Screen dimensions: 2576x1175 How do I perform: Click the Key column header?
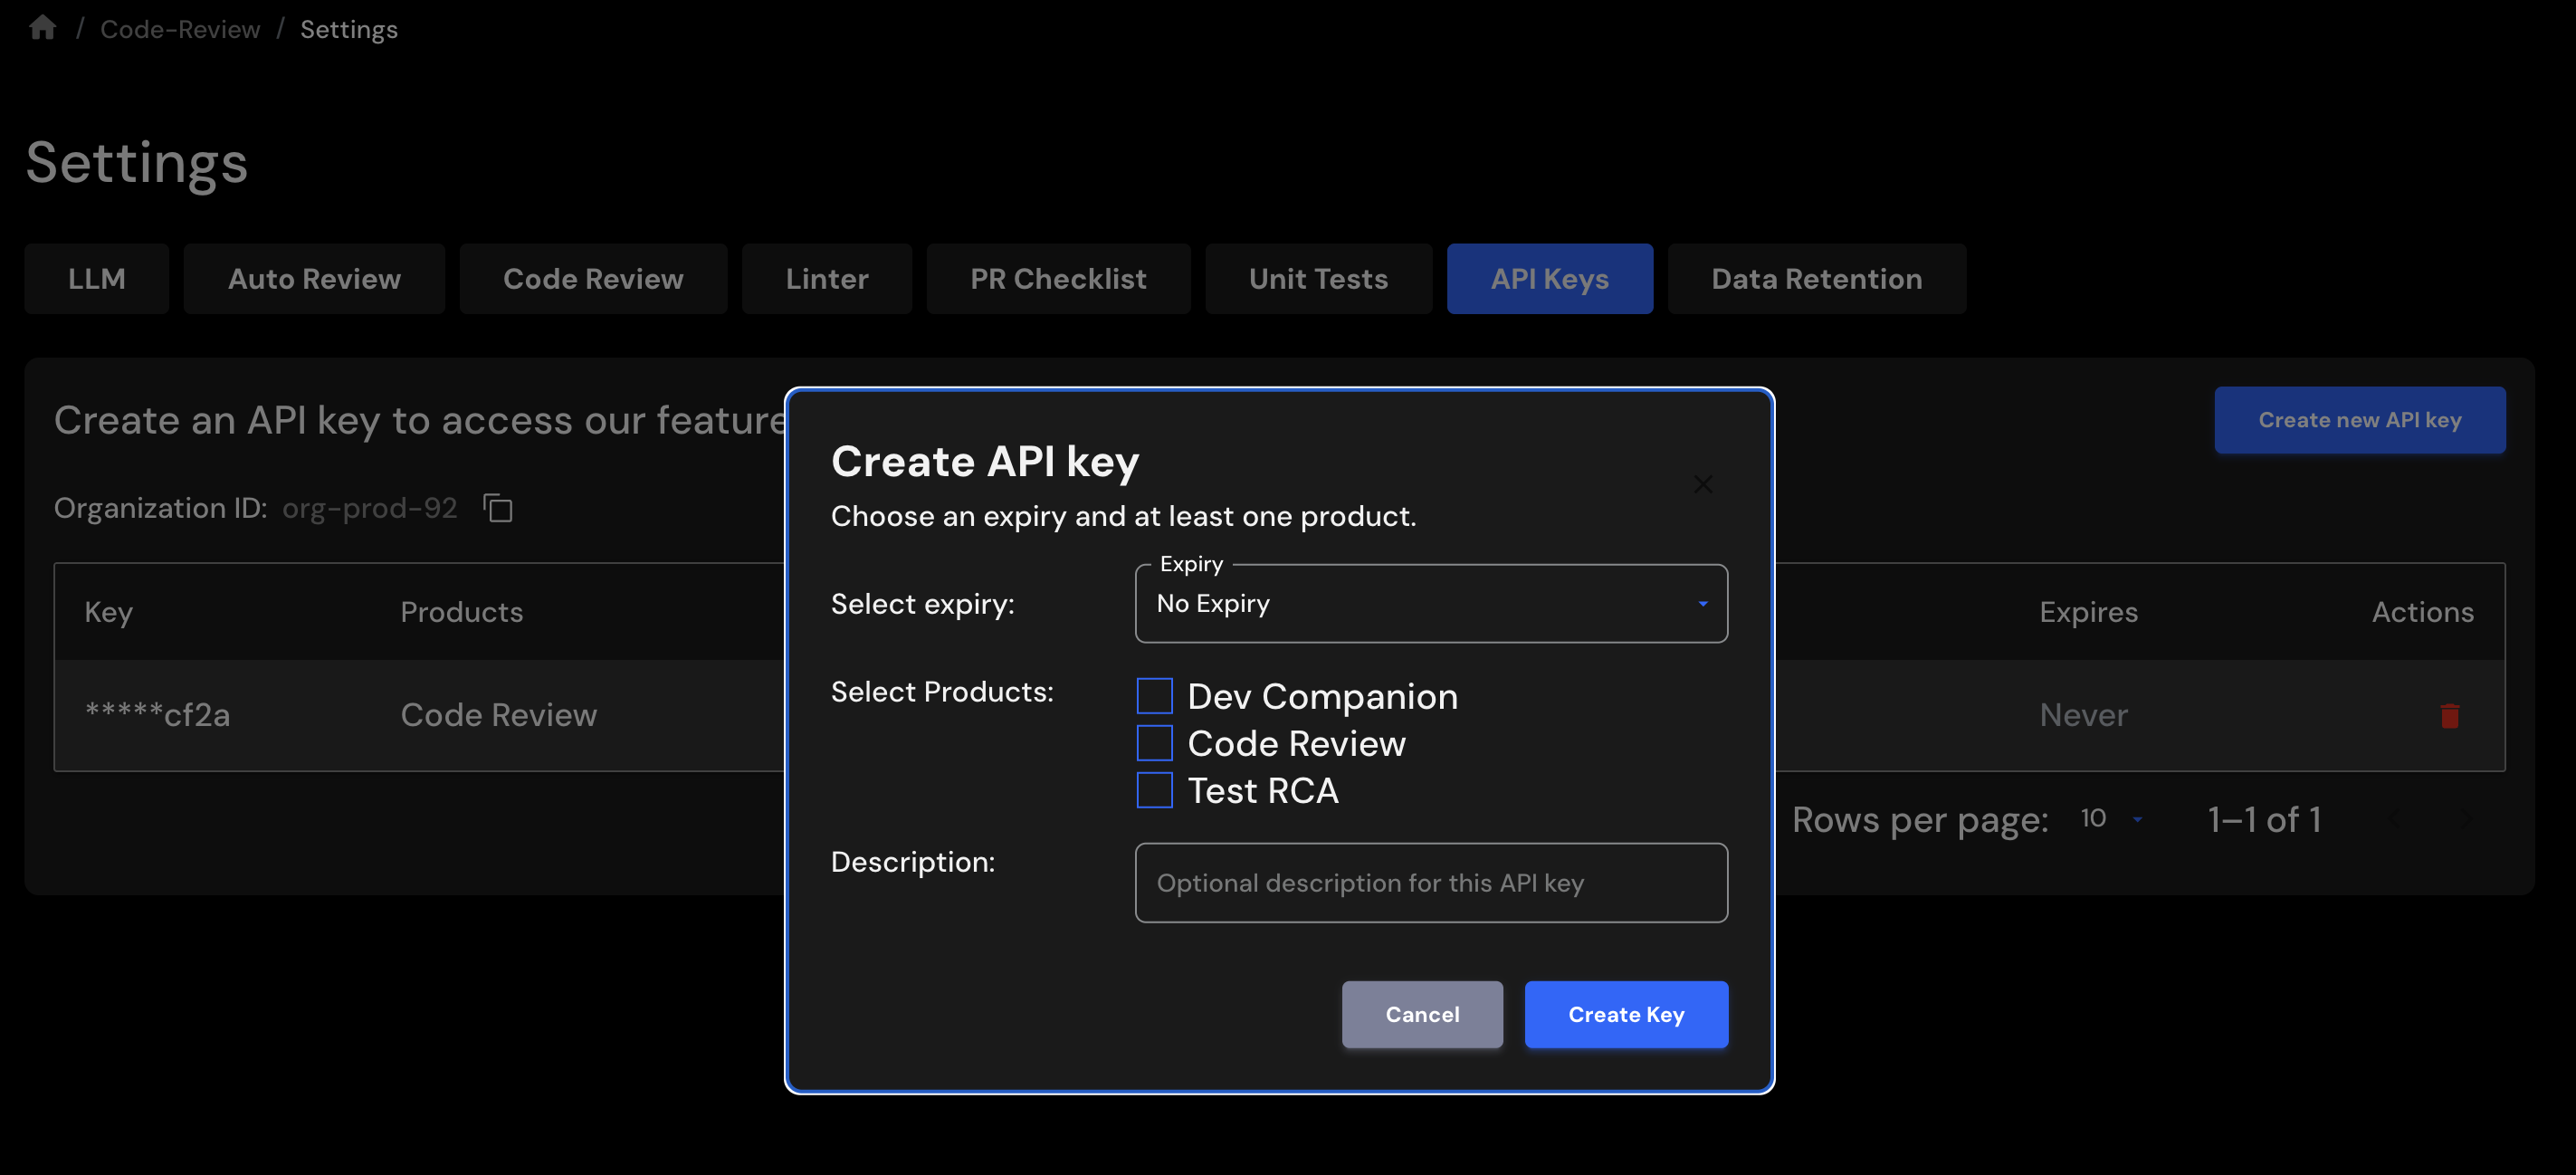click(x=108, y=612)
